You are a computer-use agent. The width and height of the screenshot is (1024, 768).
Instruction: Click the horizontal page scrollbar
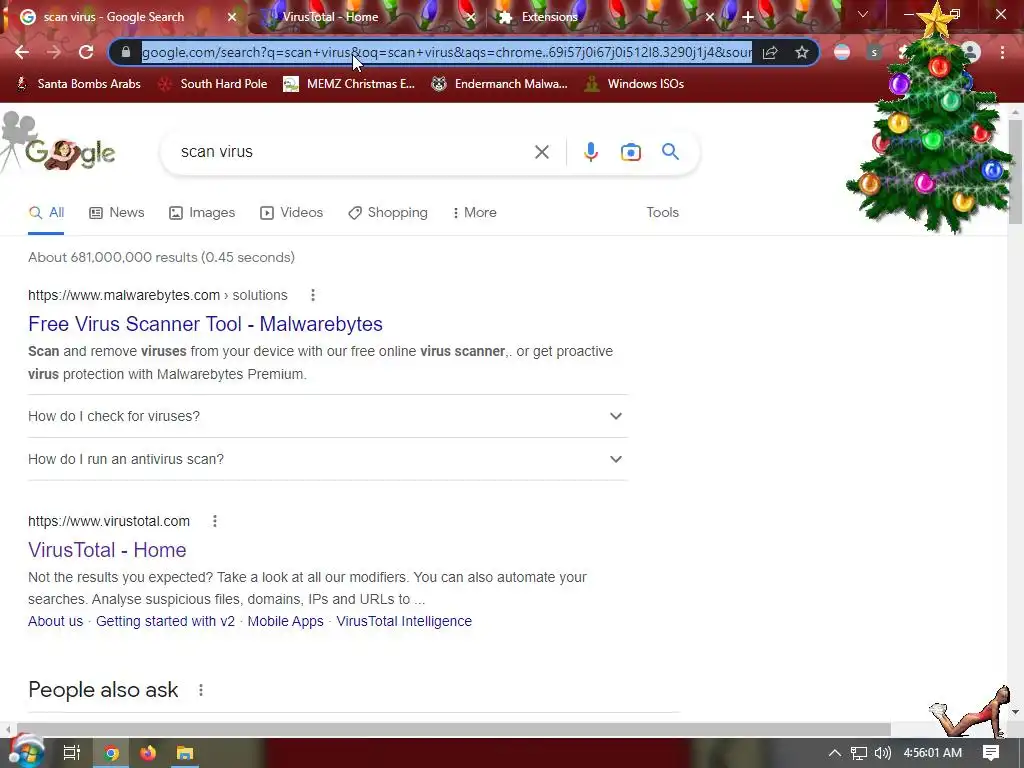click(x=453, y=729)
